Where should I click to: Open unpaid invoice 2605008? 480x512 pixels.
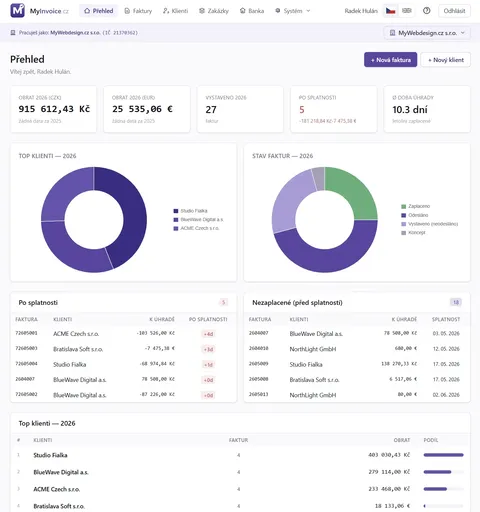(259, 379)
